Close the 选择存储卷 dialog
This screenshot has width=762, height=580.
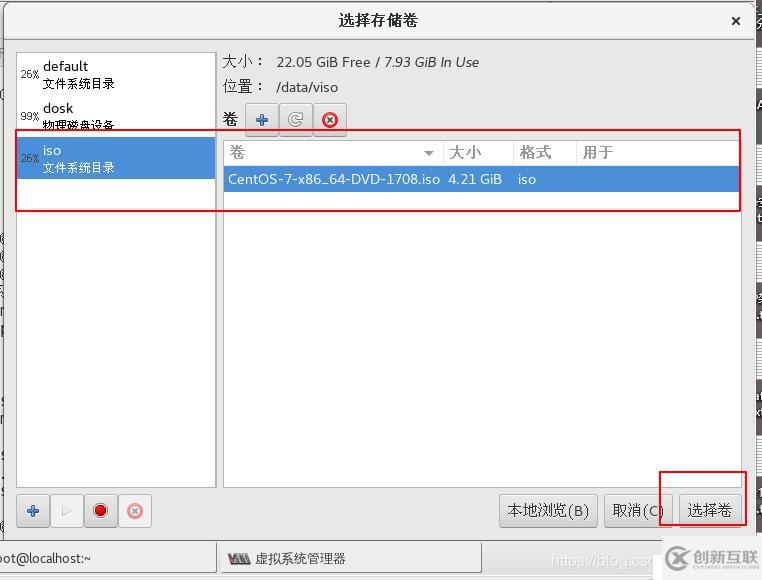(736, 21)
